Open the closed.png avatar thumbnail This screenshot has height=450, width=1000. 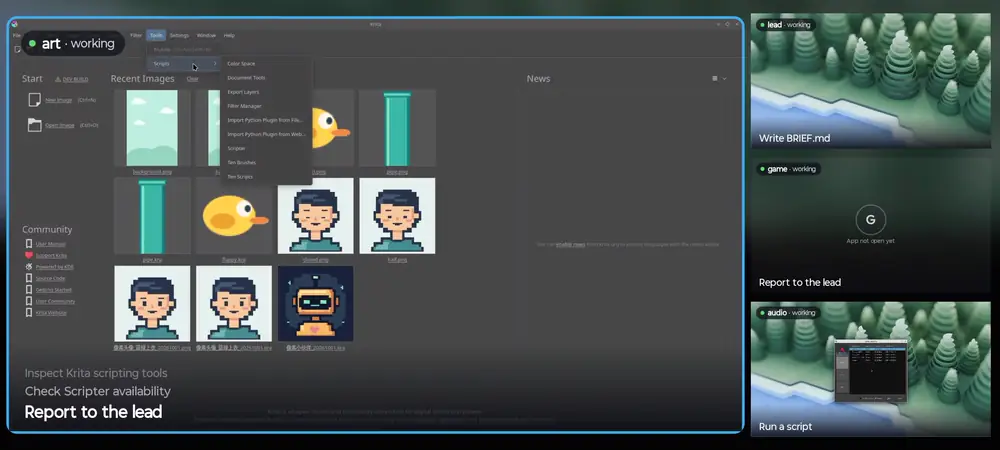click(x=316, y=216)
